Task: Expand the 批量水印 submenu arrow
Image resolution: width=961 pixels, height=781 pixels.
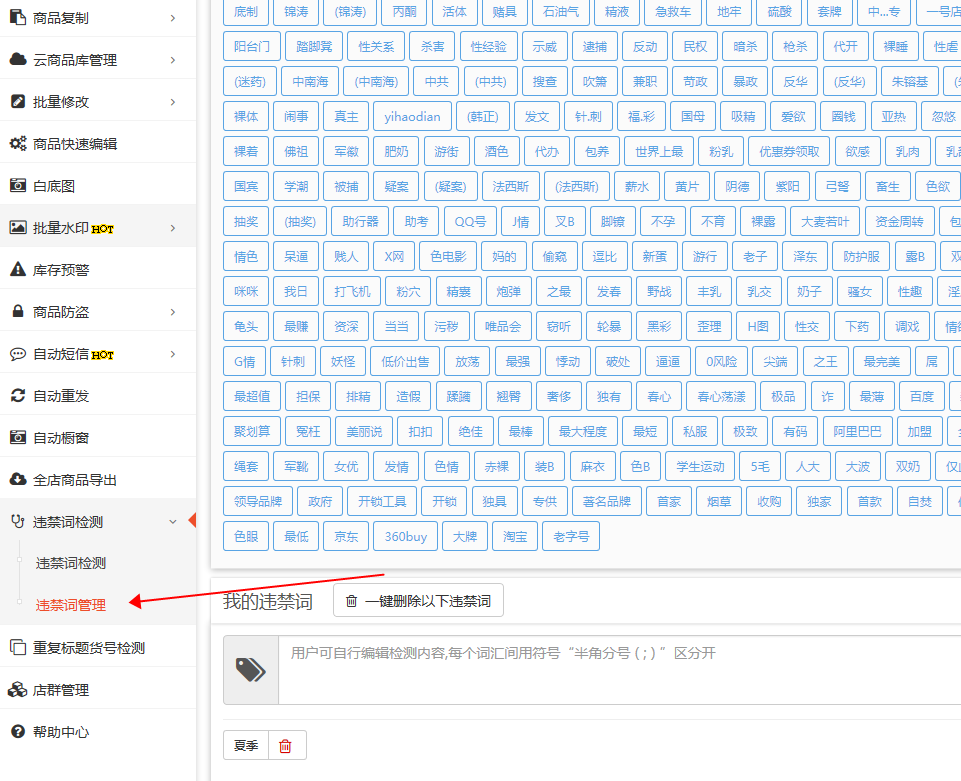Action: pyautogui.click(x=173, y=228)
